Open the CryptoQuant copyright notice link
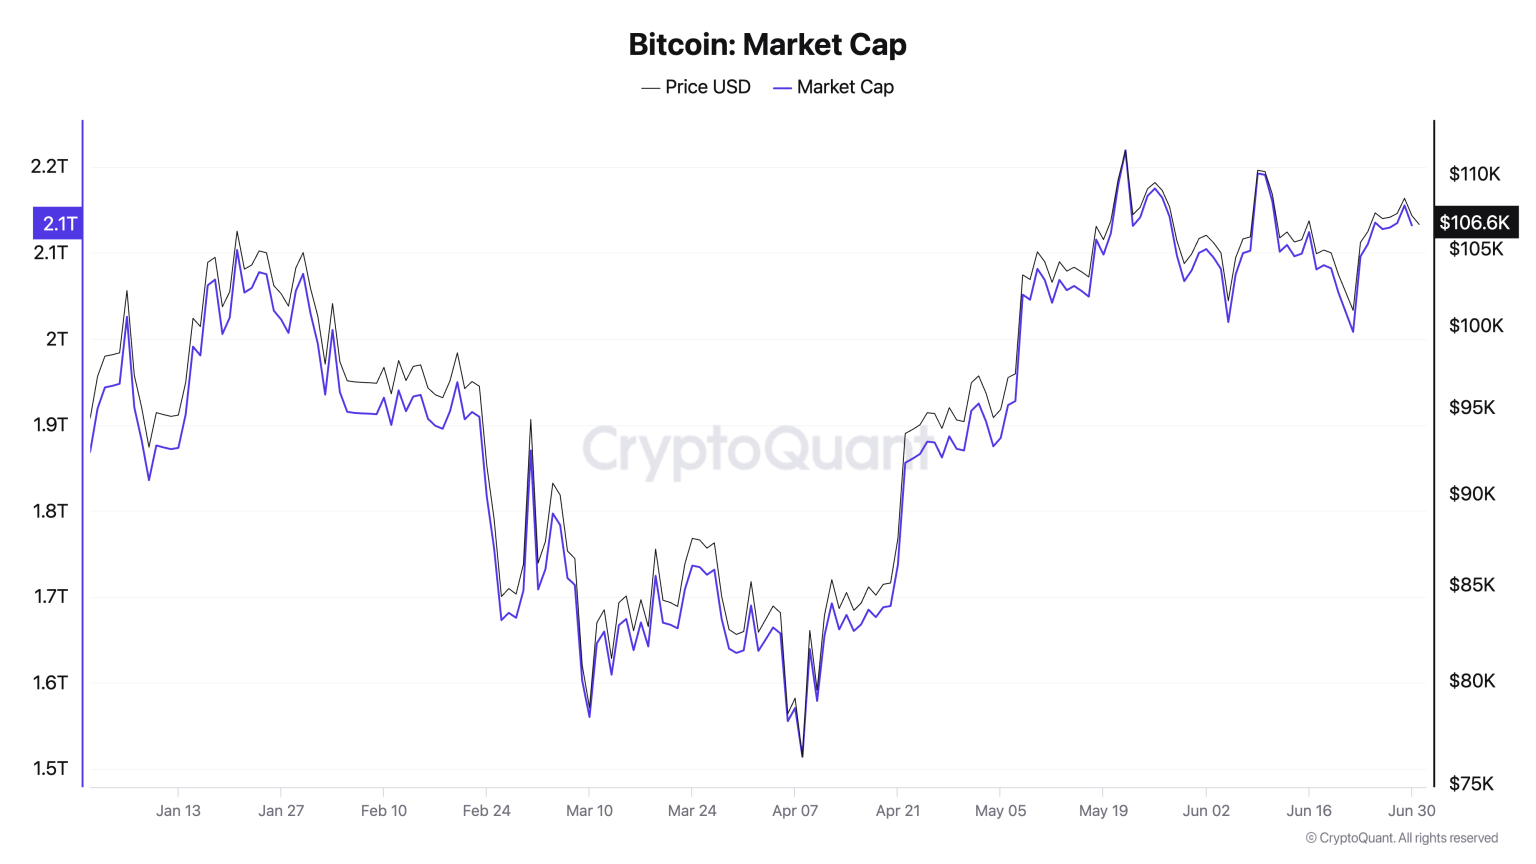Viewport: 1536px width, 864px height. click(1401, 838)
